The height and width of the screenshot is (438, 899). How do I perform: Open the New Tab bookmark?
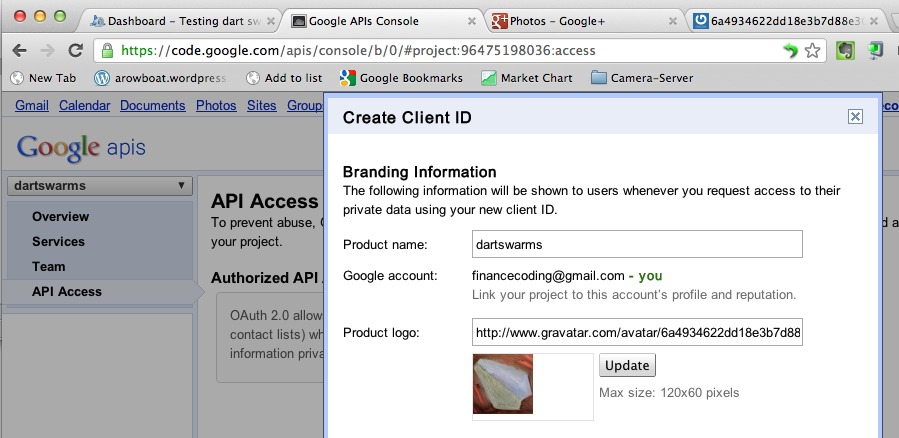point(44,78)
